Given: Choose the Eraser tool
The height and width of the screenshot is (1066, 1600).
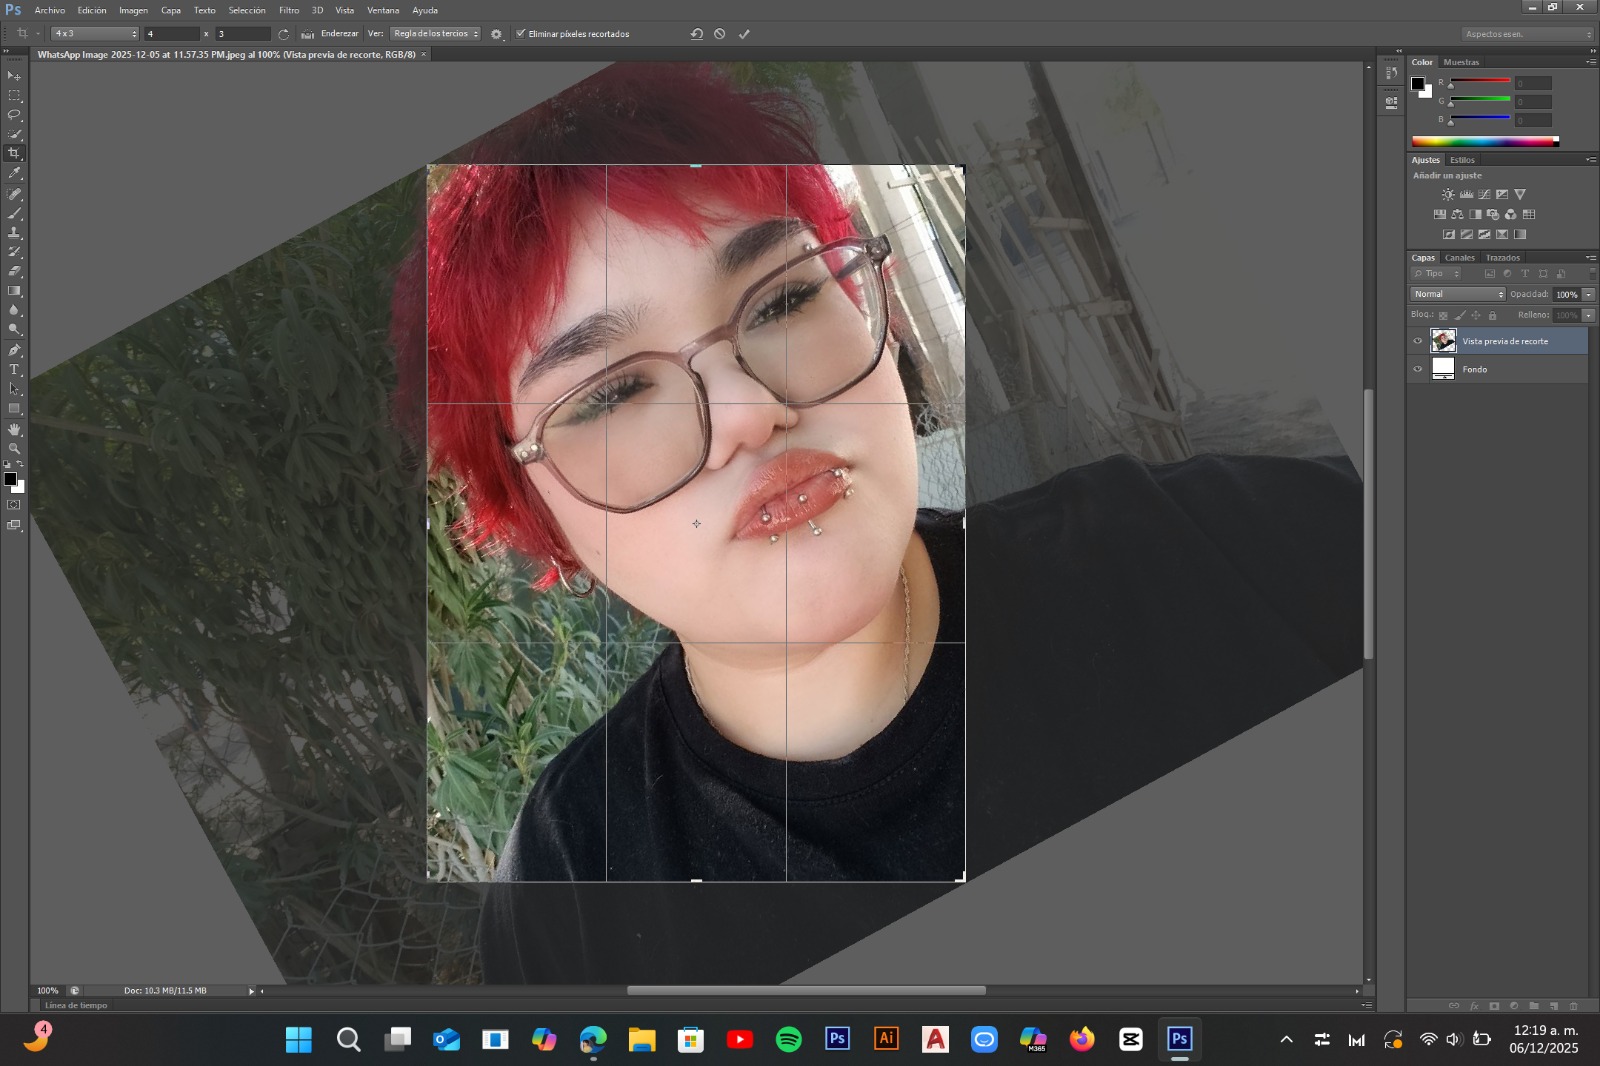Looking at the screenshot, I should point(14,271).
